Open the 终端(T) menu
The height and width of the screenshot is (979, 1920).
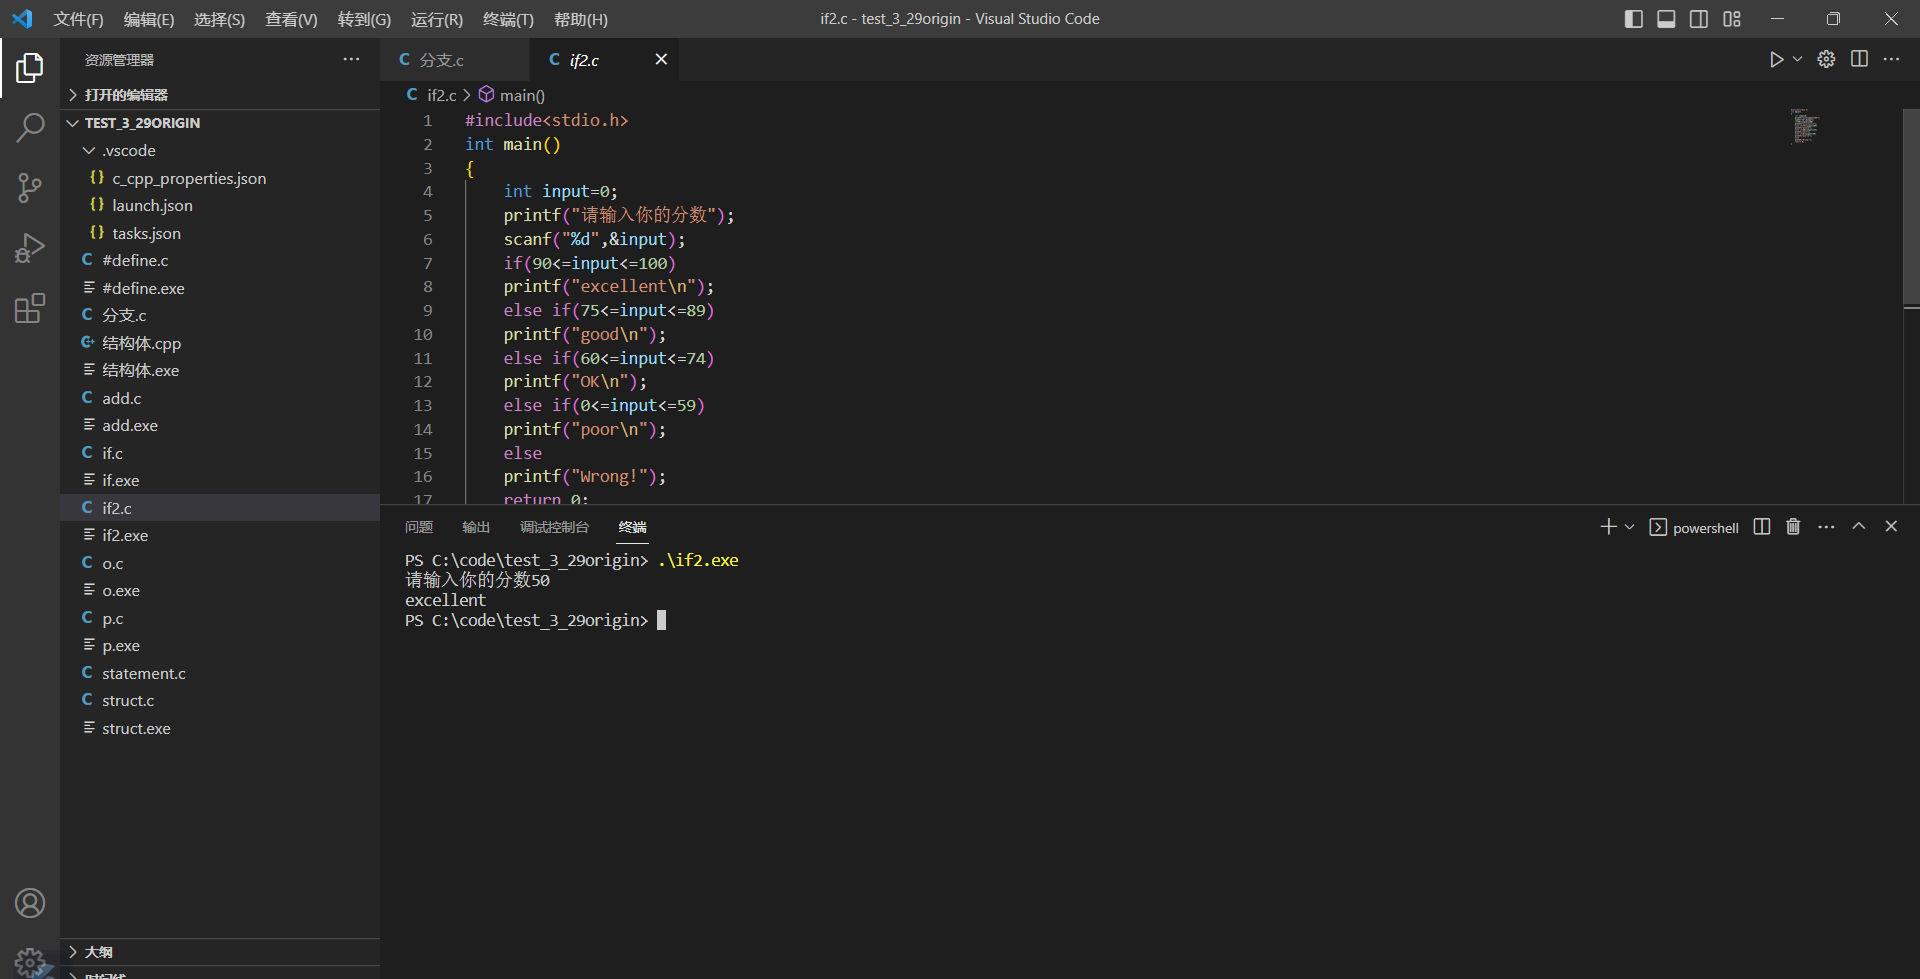tap(508, 19)
